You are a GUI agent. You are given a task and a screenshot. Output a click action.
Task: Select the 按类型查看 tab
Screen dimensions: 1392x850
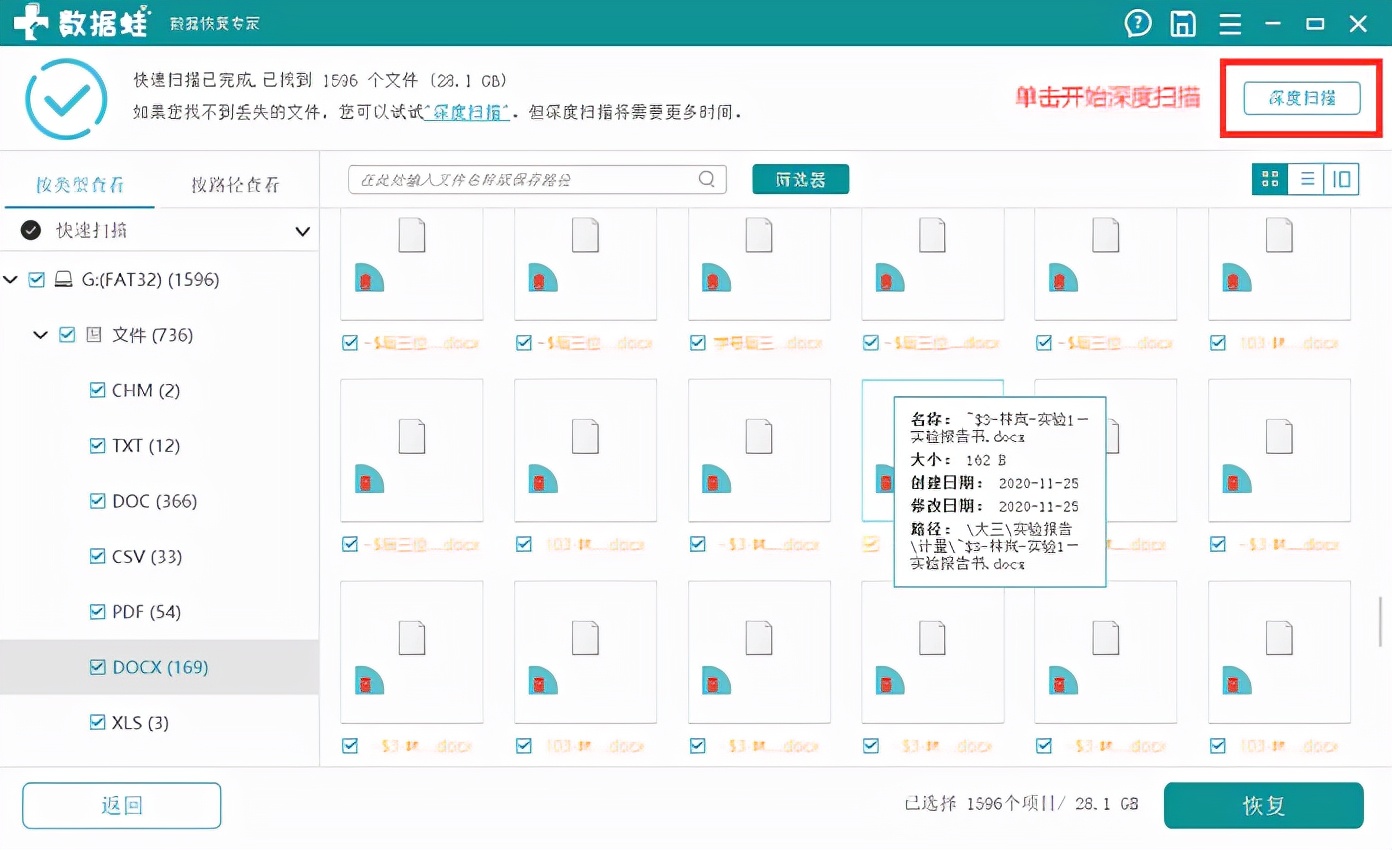point(80,184)
